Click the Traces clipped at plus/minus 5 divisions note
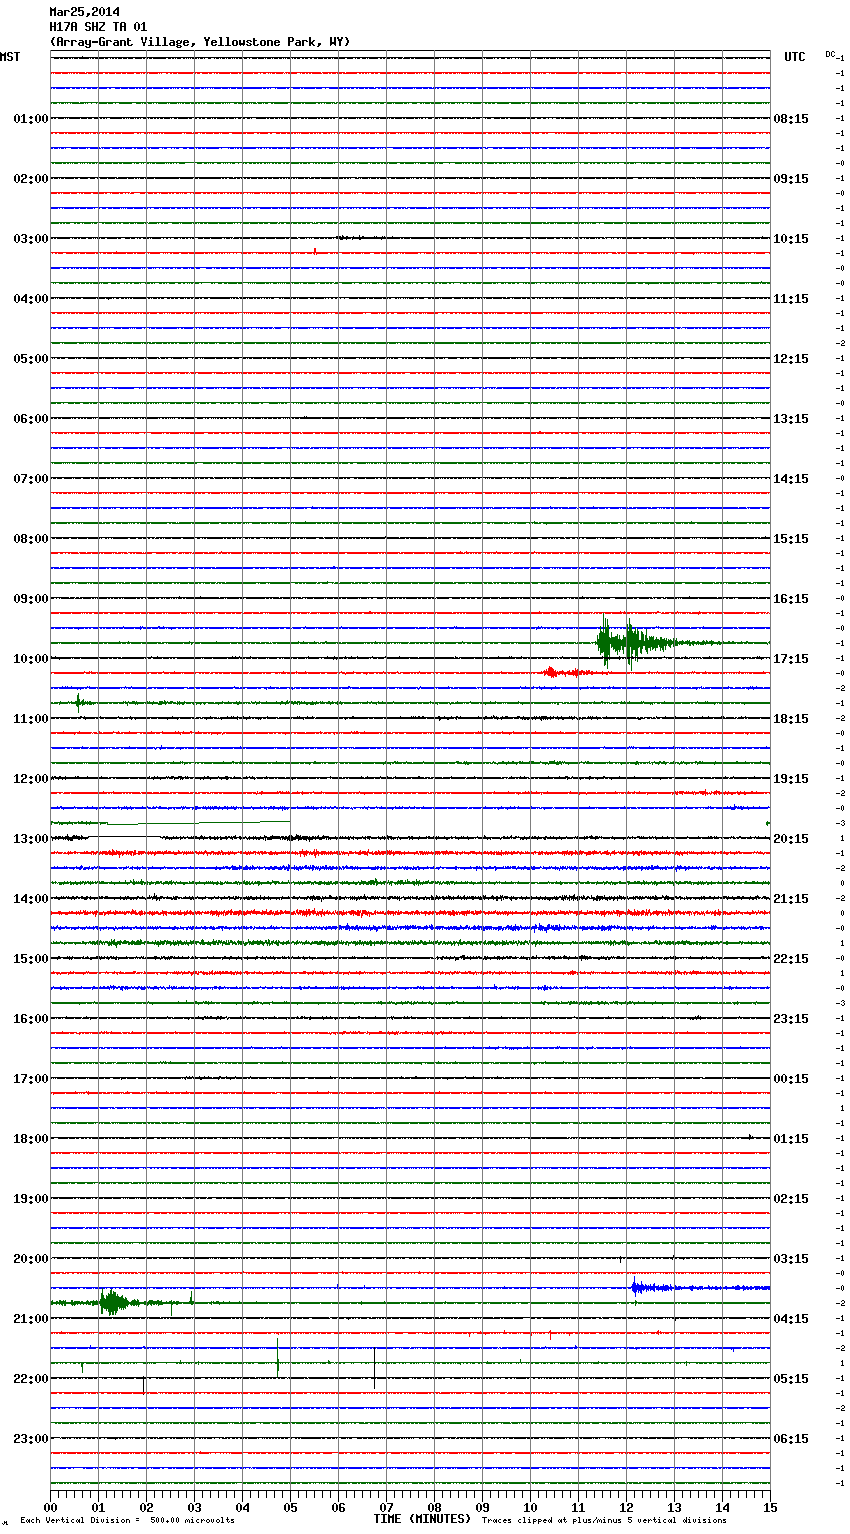850x1534 pixels. (x=604, y=1521)
